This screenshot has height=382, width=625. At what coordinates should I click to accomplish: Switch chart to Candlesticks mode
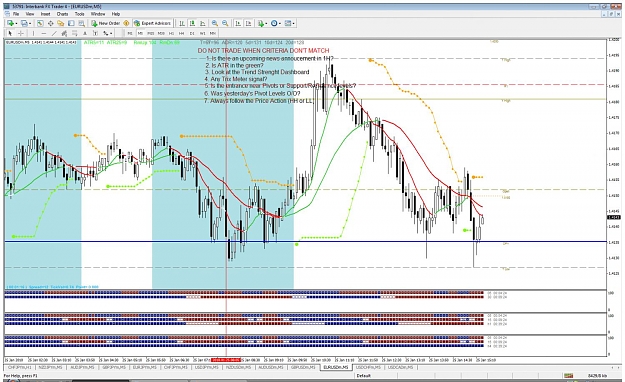(192, 24)
